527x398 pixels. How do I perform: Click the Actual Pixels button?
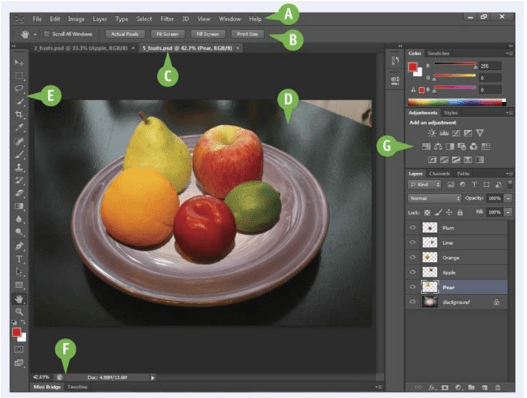pyautogui.click(x=125, y=34)
